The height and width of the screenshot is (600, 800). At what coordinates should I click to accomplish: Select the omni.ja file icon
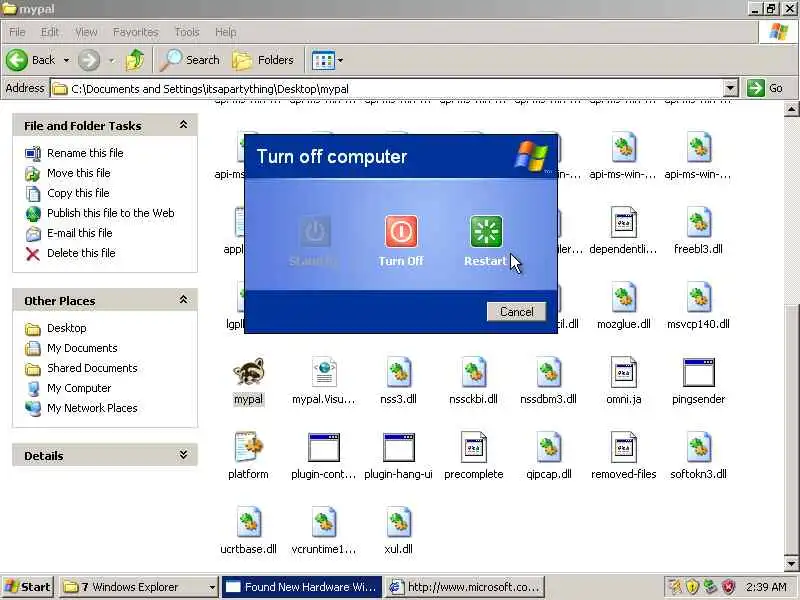click(623, 372)
